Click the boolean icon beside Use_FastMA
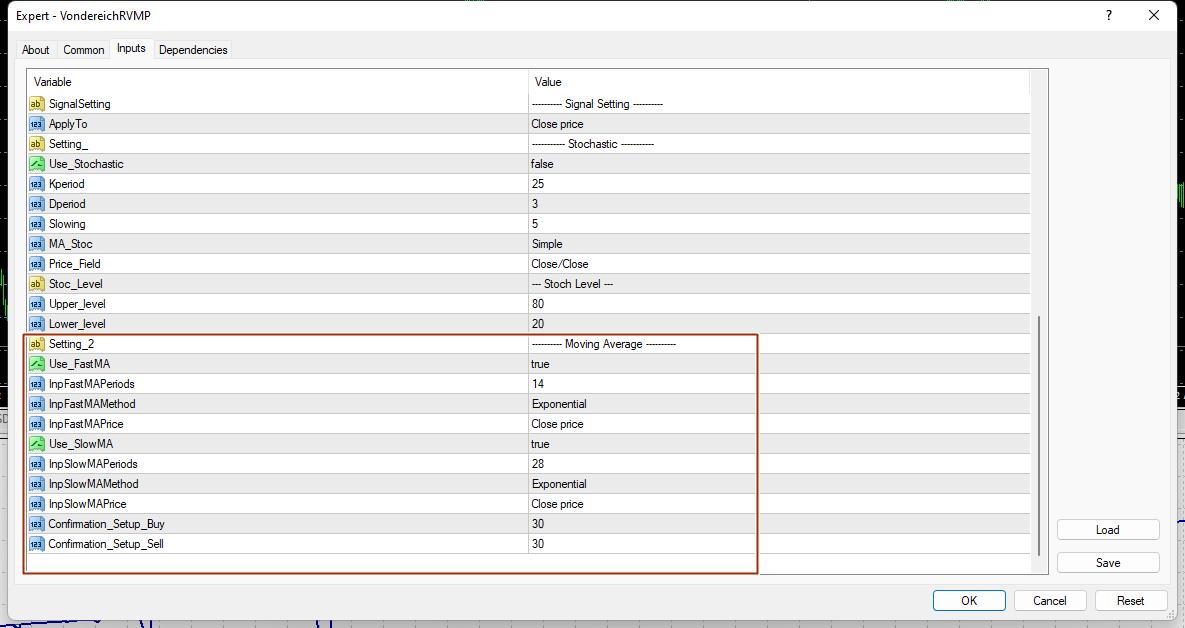Viewport: 1185px width, 628px height. [37, 364]
